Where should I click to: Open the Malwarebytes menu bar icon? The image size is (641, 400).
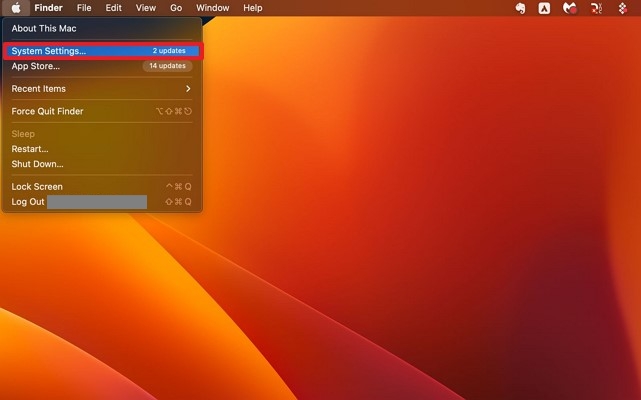click(x=570, y=8)
